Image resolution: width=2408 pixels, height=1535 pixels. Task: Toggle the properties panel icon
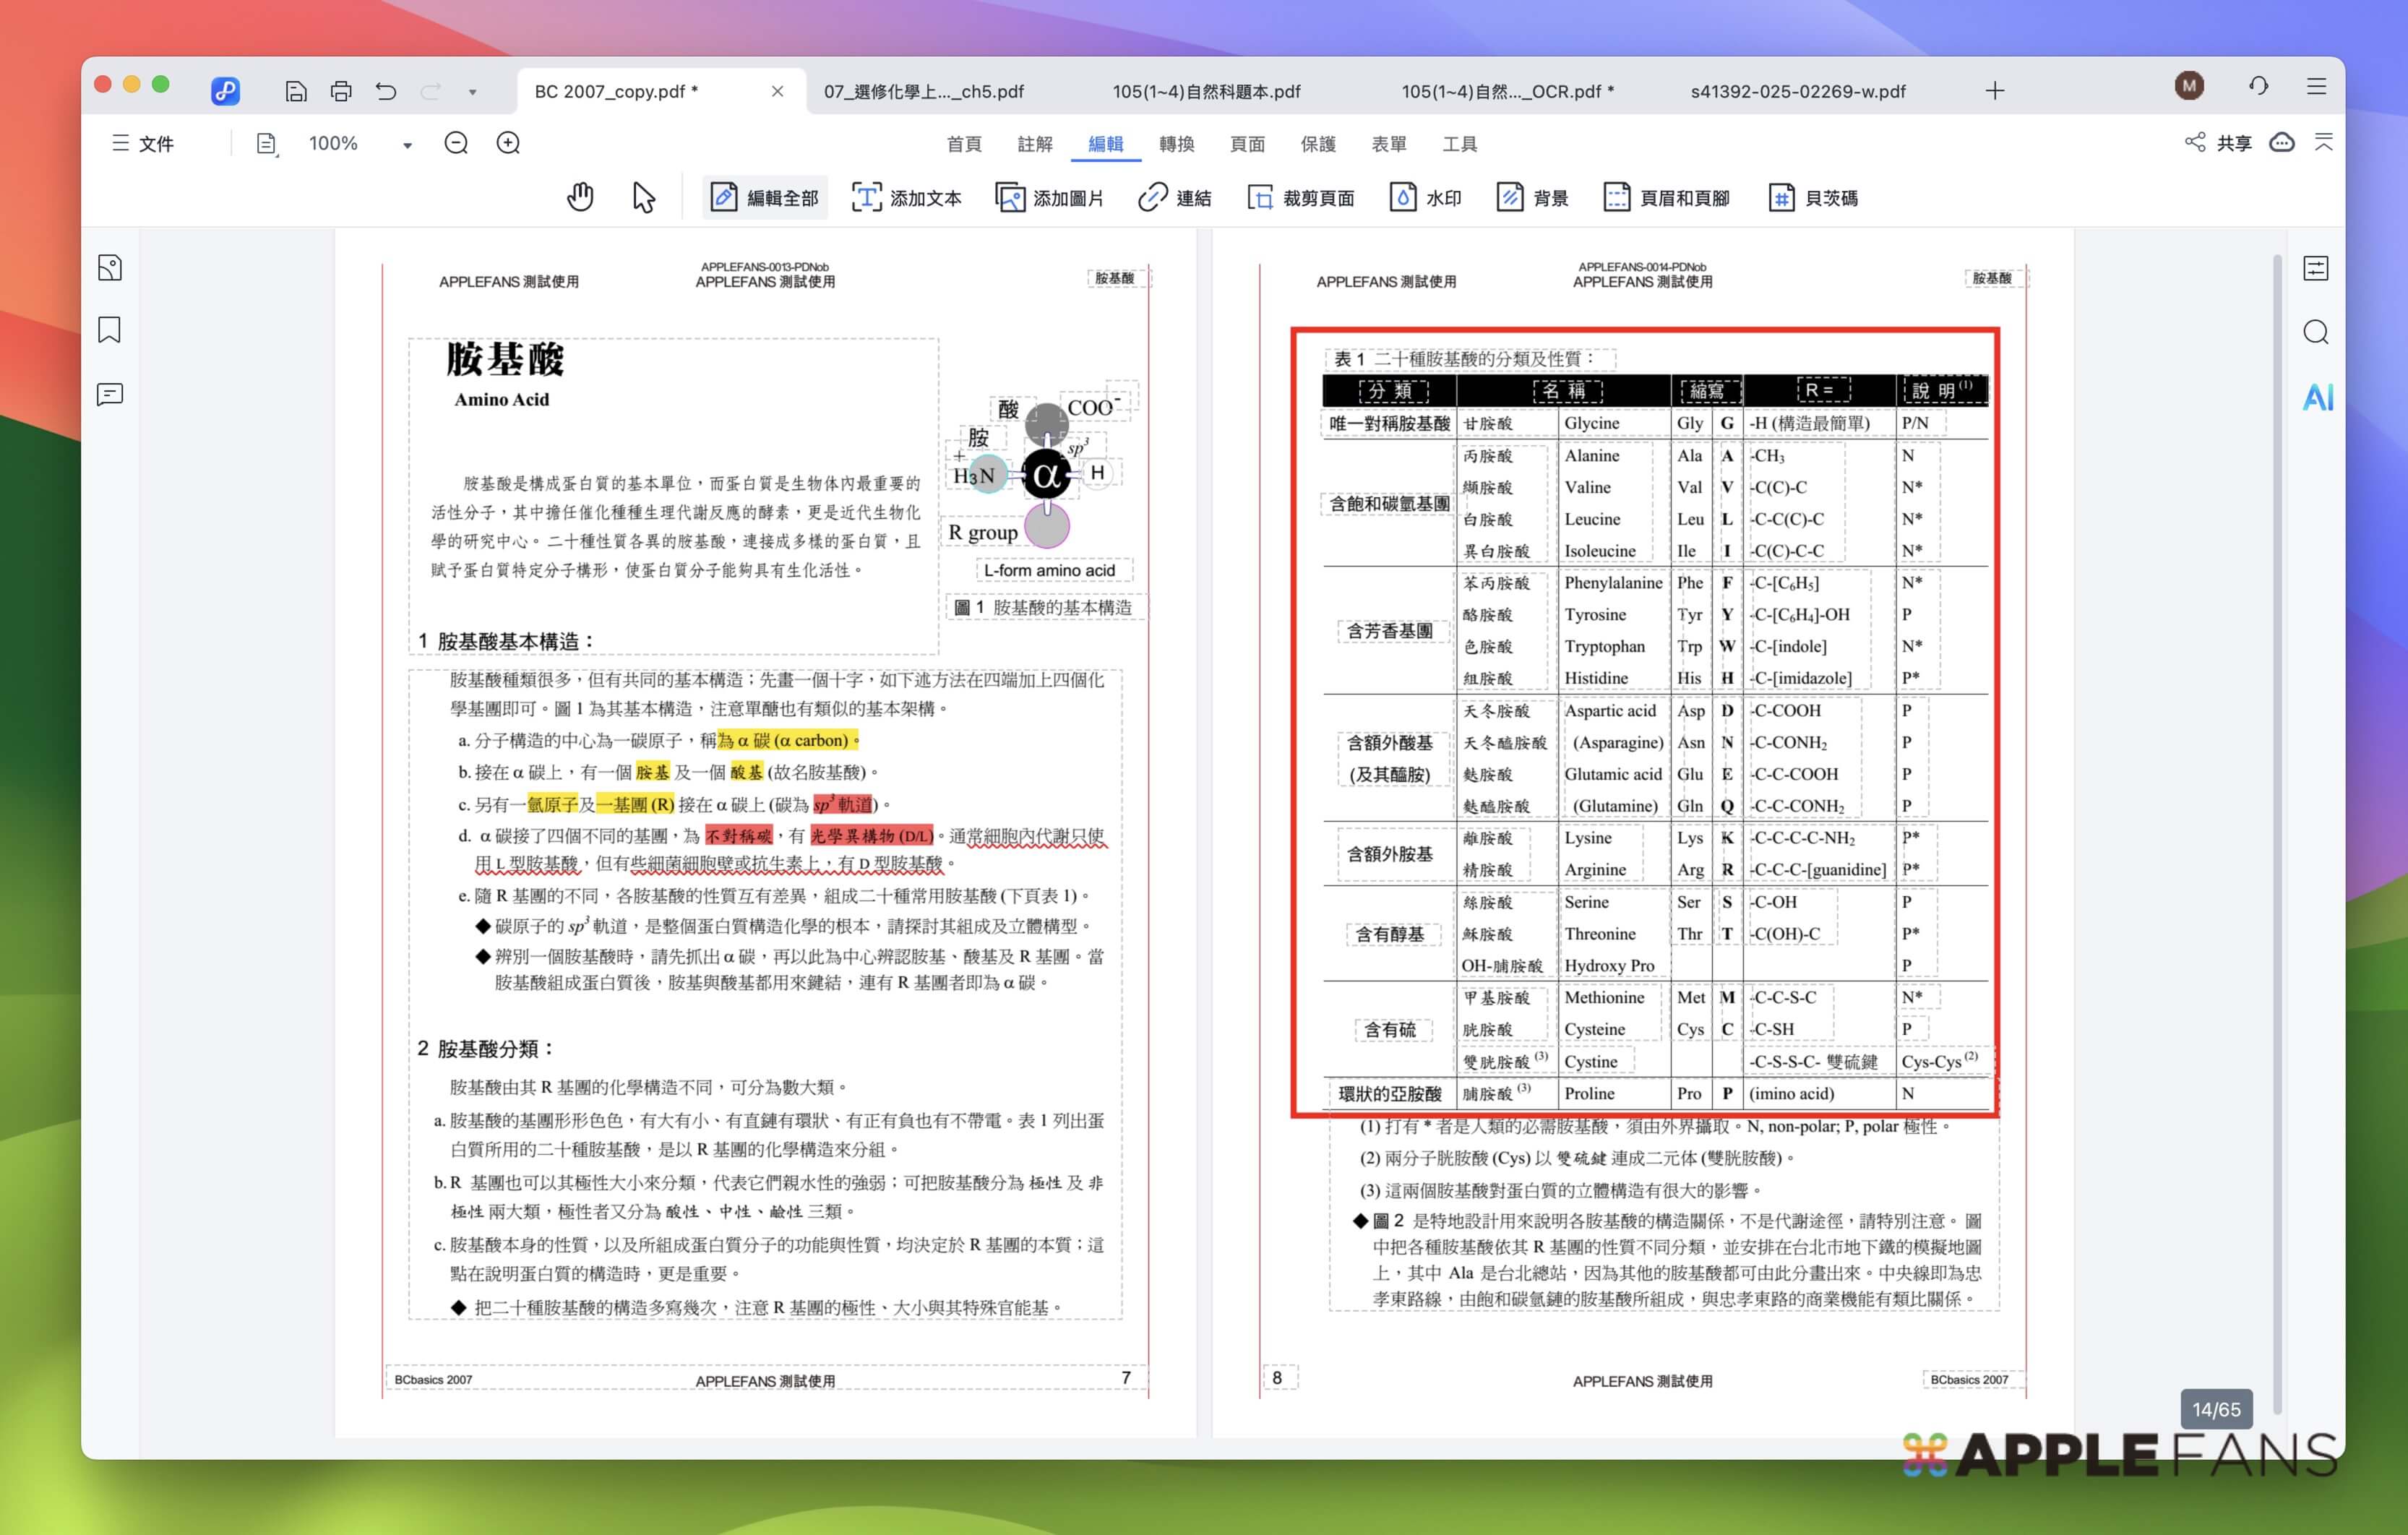point(2316,268)
